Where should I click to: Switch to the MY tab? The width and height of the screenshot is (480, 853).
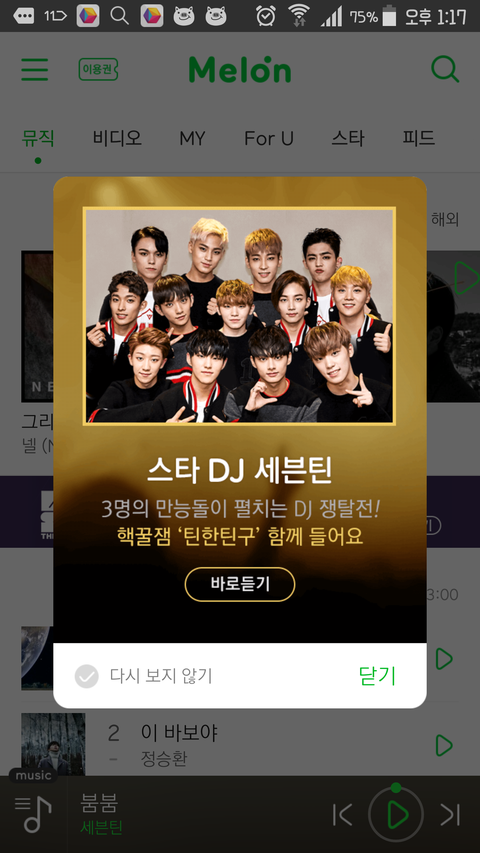[193, 138]
